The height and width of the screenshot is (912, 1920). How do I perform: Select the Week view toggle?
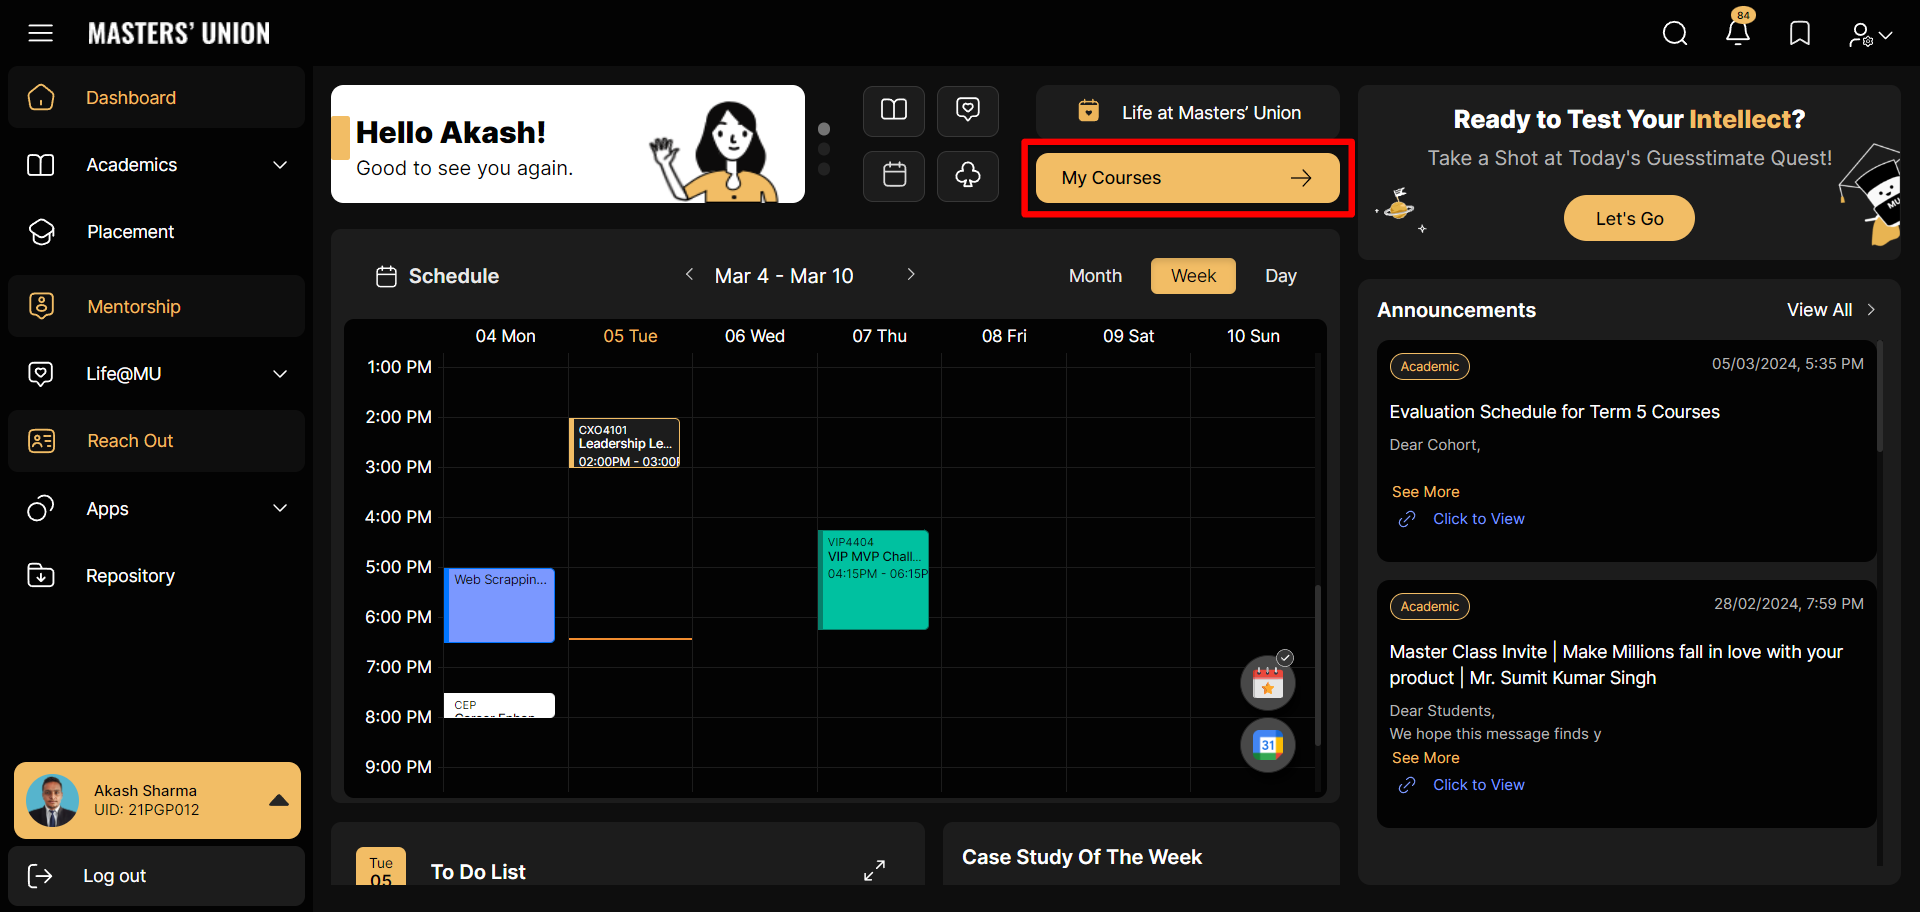[x=1193, y=276]
